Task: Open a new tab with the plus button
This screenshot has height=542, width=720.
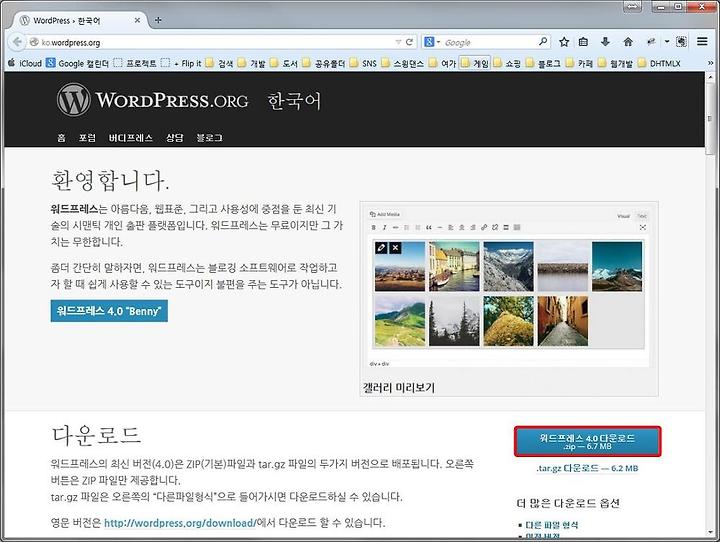Action: (158, 20)
